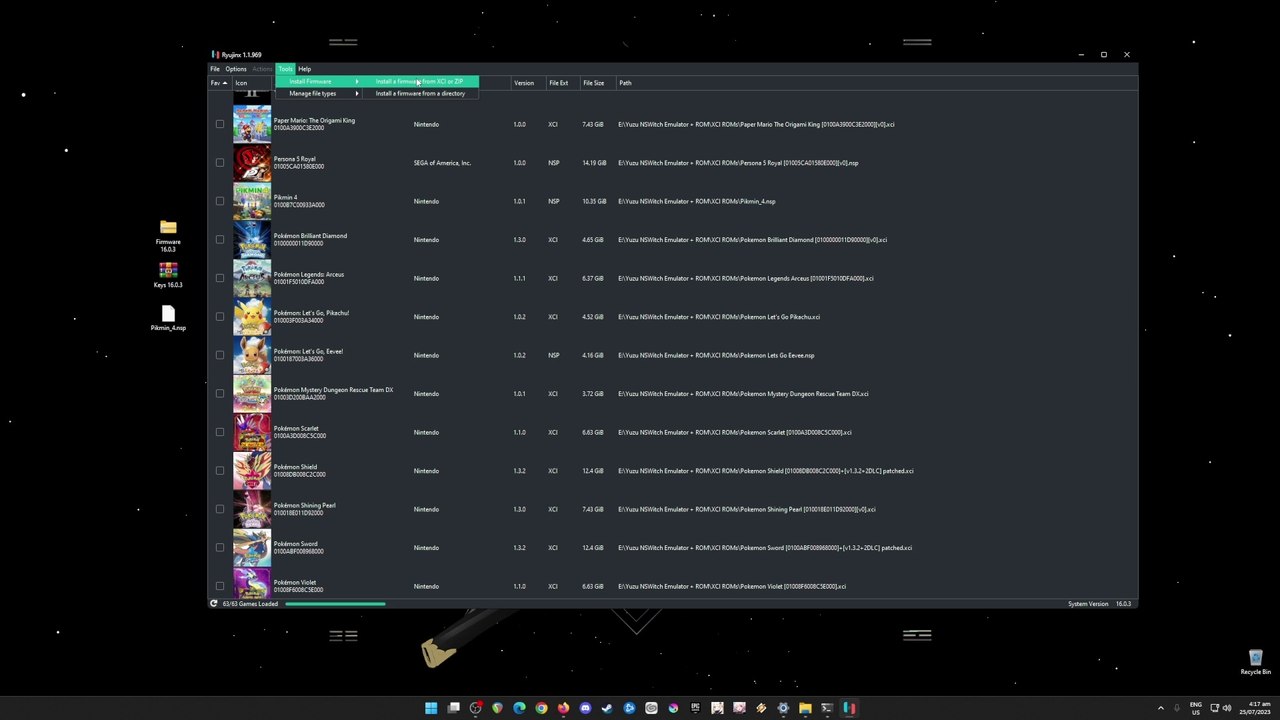Launch Microsoft Edge from the taskbar
This screenshot has width=1280, height=720.
coord(519,708)
